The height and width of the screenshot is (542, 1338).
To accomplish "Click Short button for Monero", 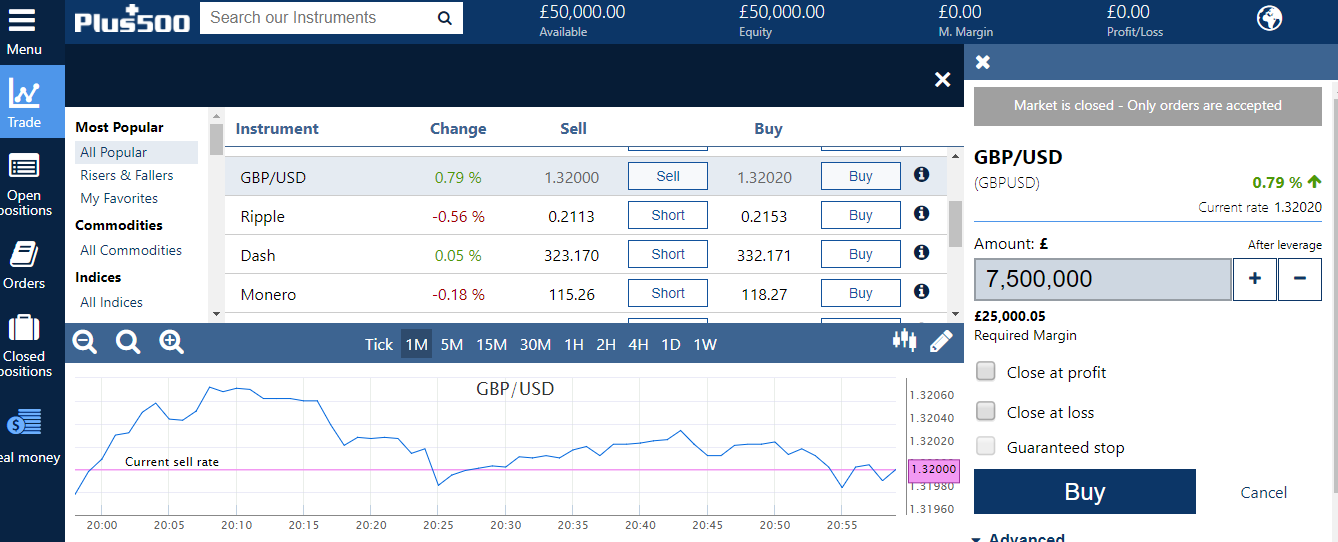I will (668, 293).
